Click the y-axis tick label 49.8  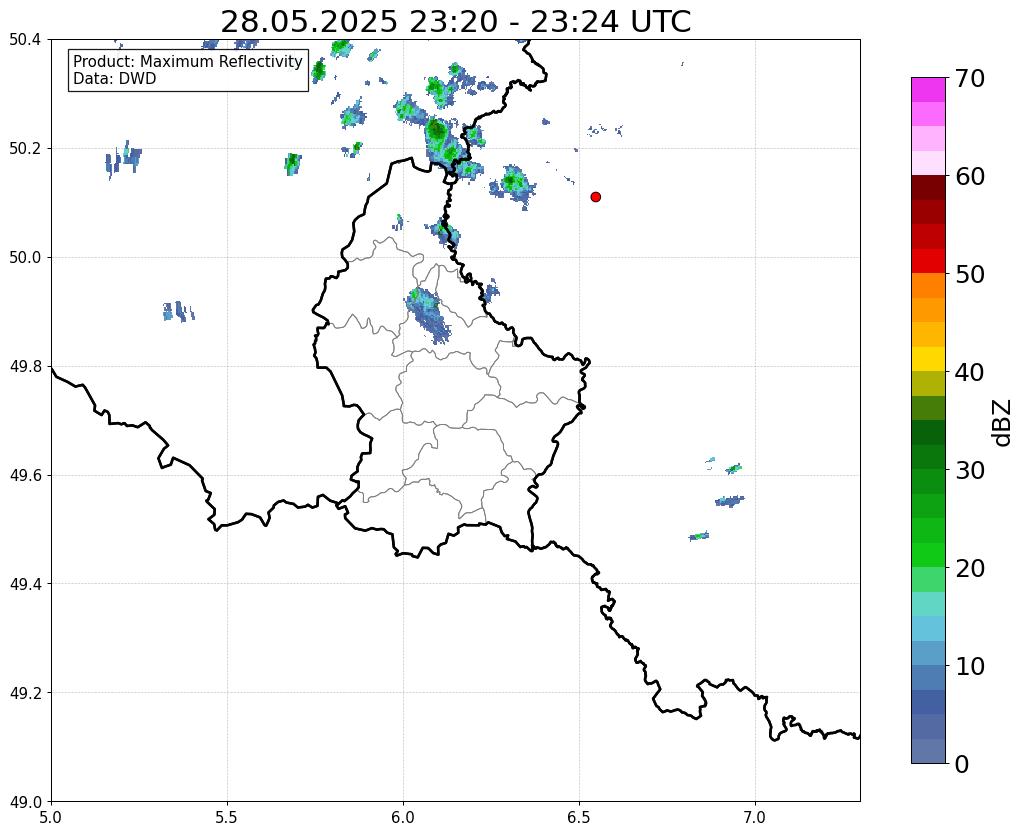(x=25, y=367)
